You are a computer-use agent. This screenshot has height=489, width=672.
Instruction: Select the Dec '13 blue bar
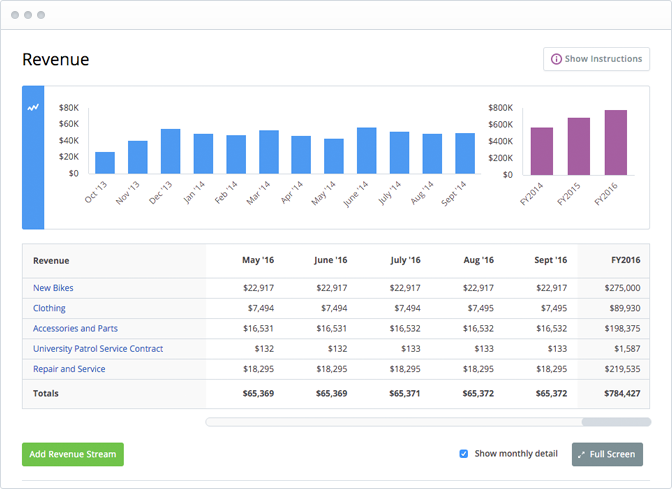coord(170,151)
